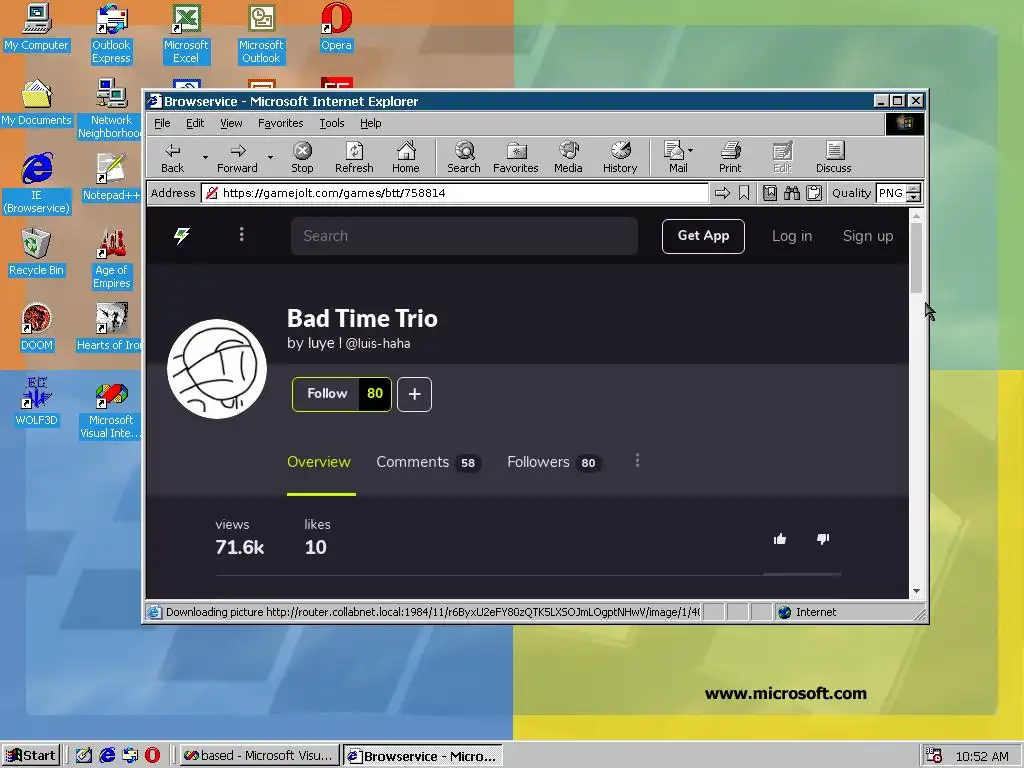Click the clipboard icon near Quality
The image size is (1024, 768).
click(814, 193)
